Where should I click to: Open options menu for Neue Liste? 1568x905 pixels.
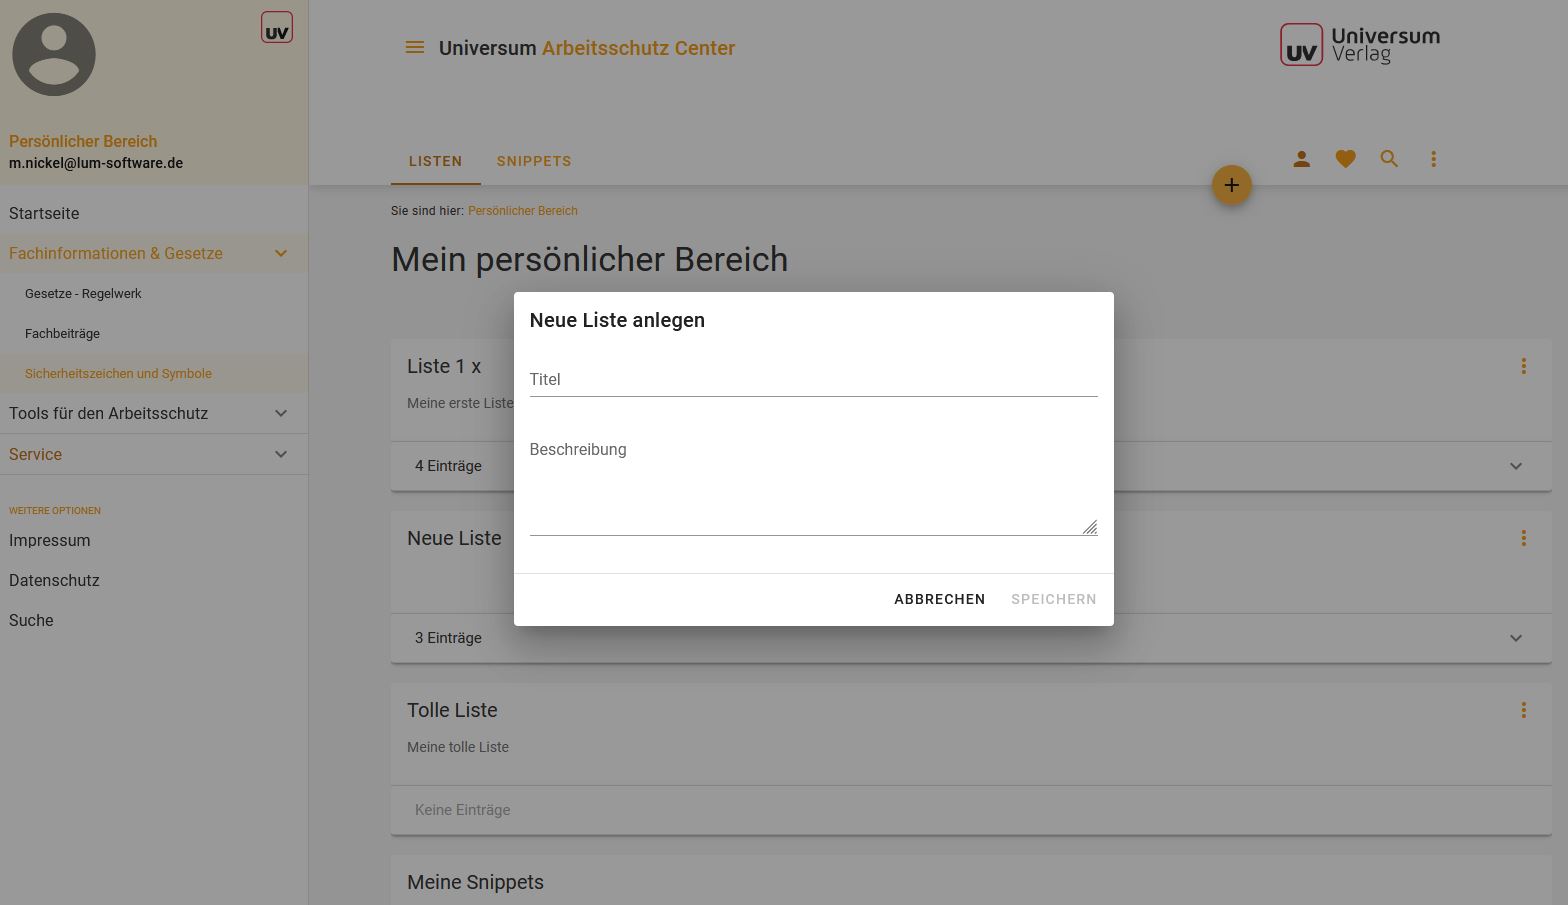[1523, 538]
